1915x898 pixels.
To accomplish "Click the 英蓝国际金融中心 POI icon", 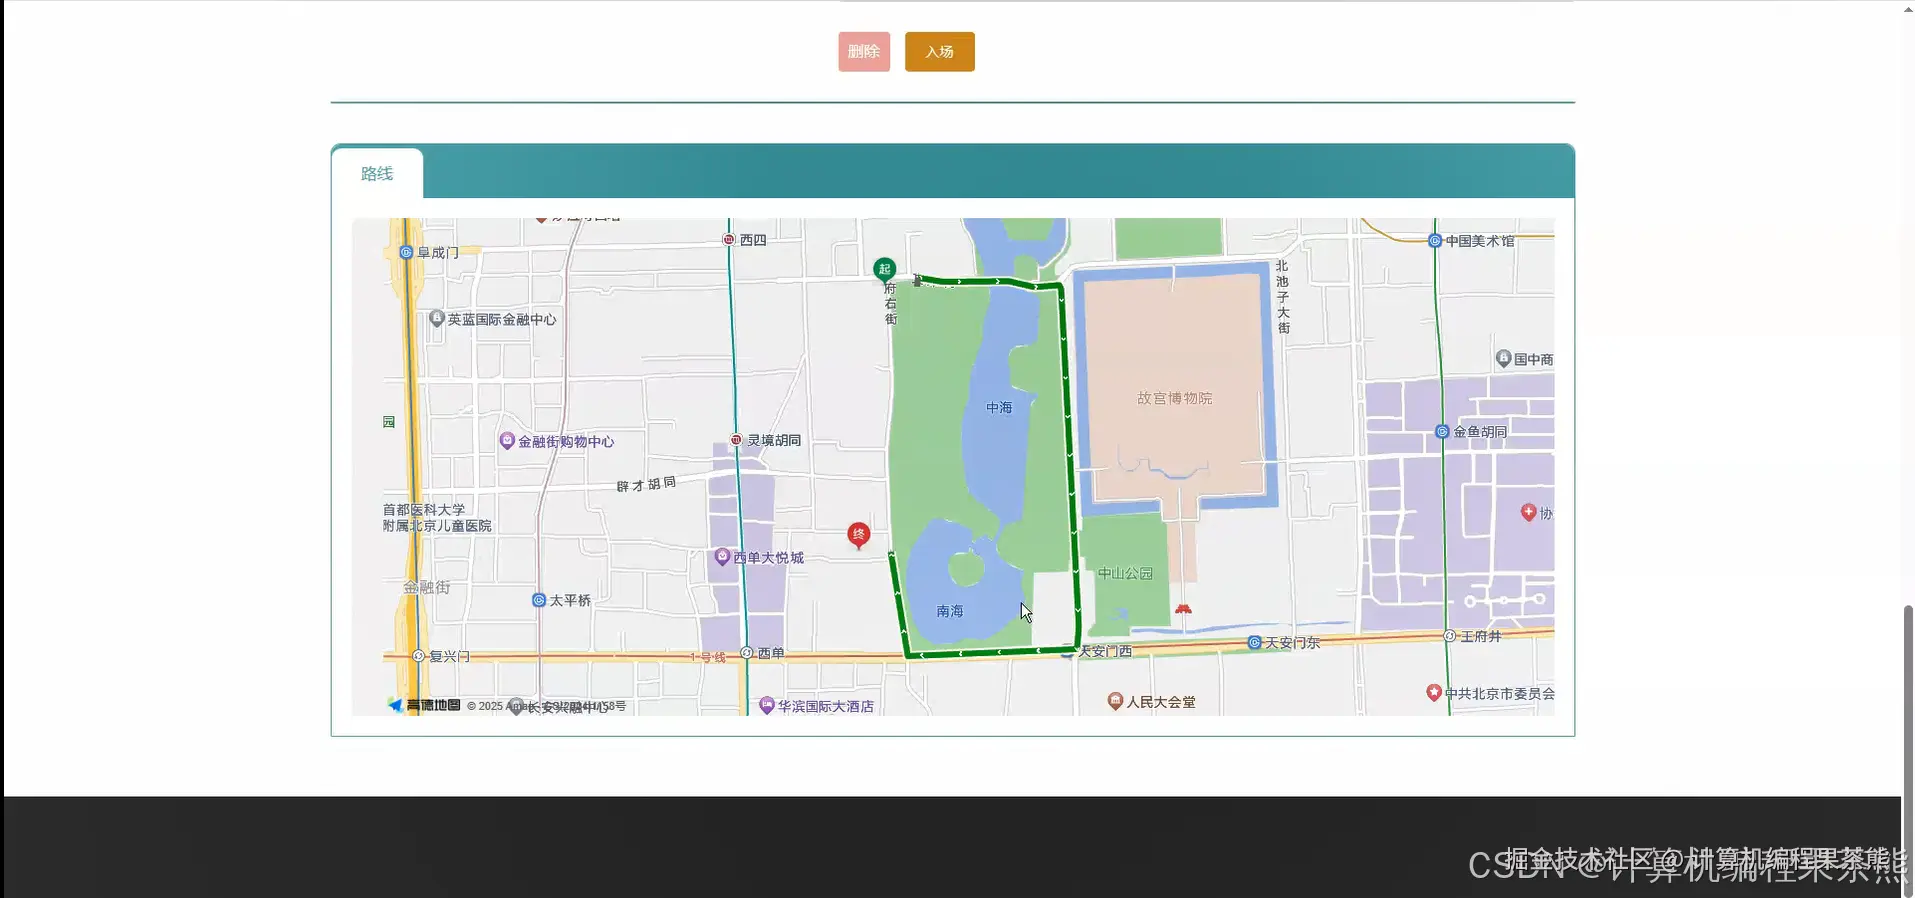I will point(436,319).
